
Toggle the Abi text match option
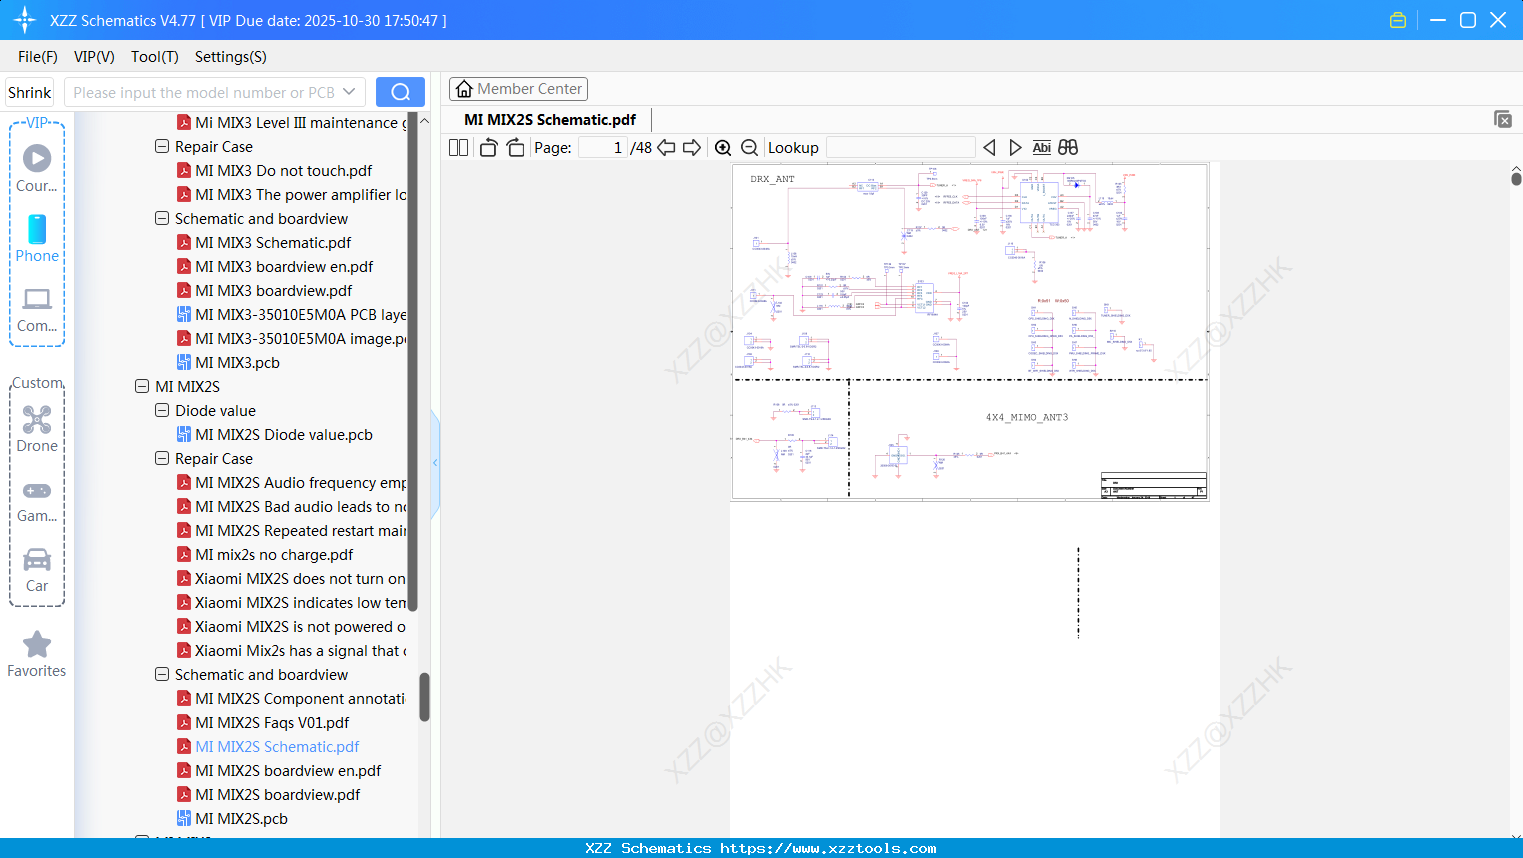(1041, 148)
